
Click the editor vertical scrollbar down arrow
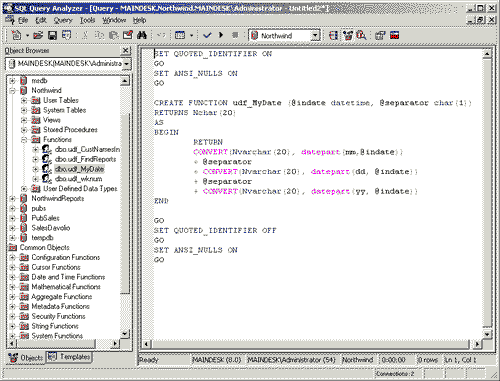[487, 334]
